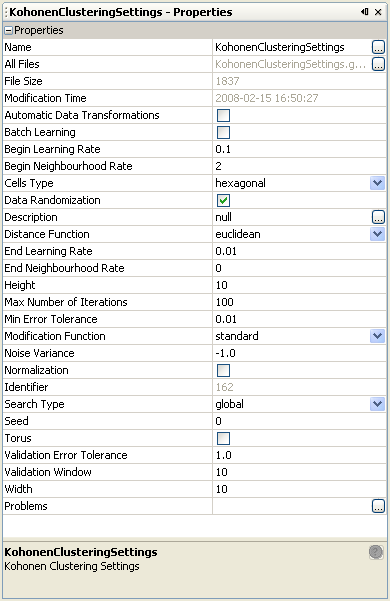Open the Problems property ellipsis button
Viewport: 390px width, 601px height.
pyautogui.click(x=378, y=506)
